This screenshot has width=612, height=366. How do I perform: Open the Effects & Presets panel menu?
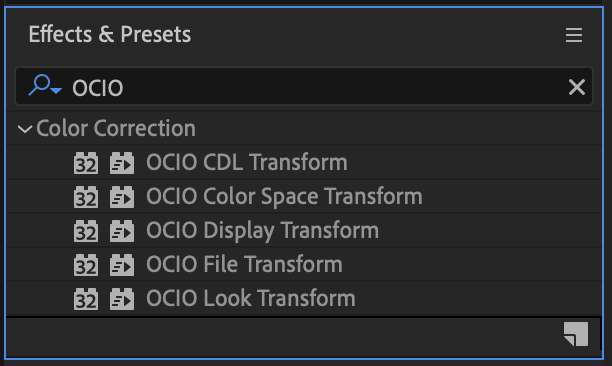click(x=574, y=35)
